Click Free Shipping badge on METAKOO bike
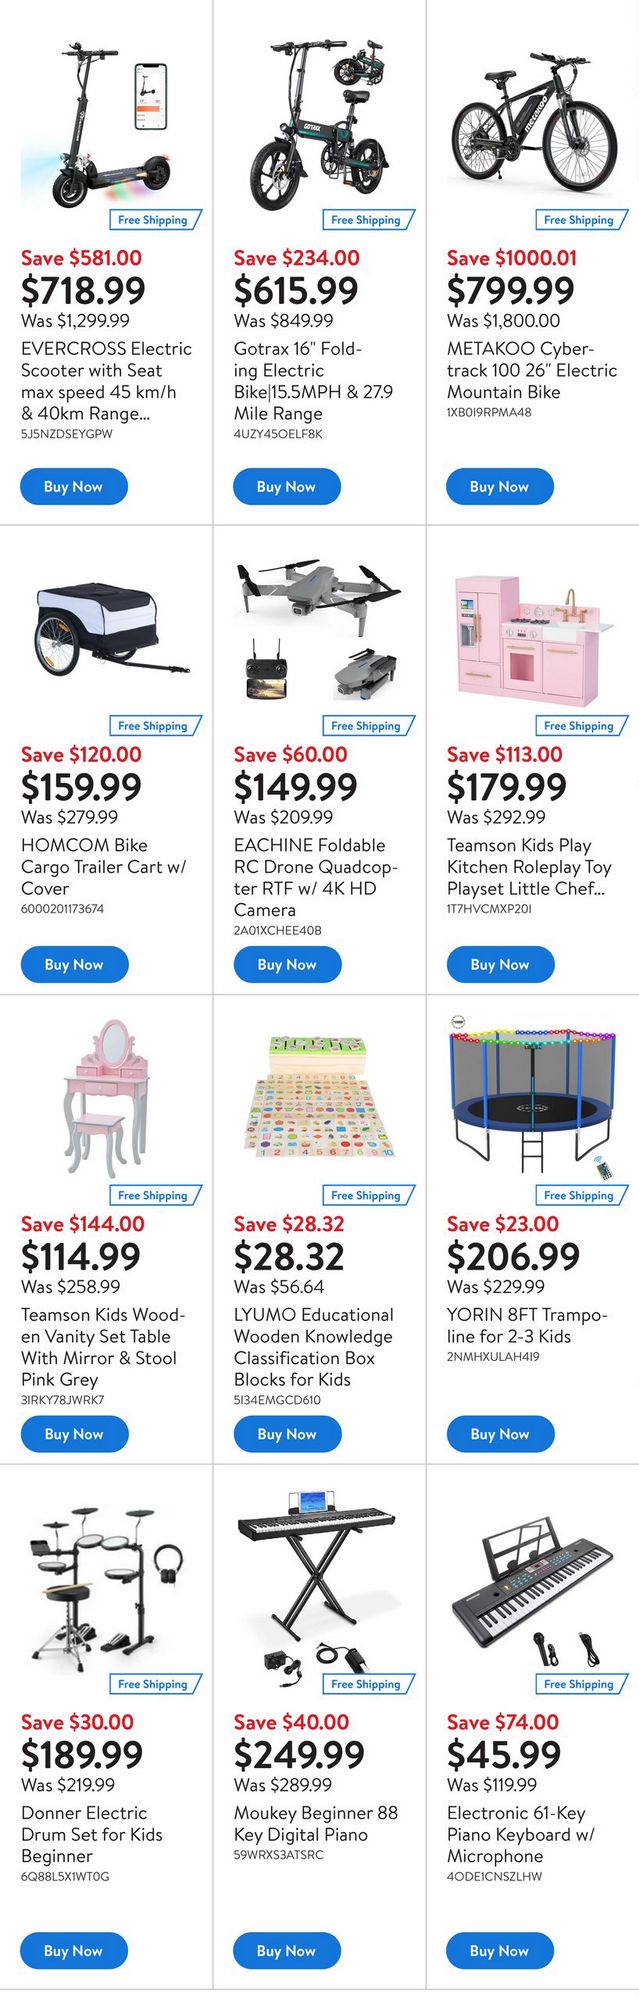Image resolution: width=639 pixels, height=2000 pixels. (x=578, y=220)
